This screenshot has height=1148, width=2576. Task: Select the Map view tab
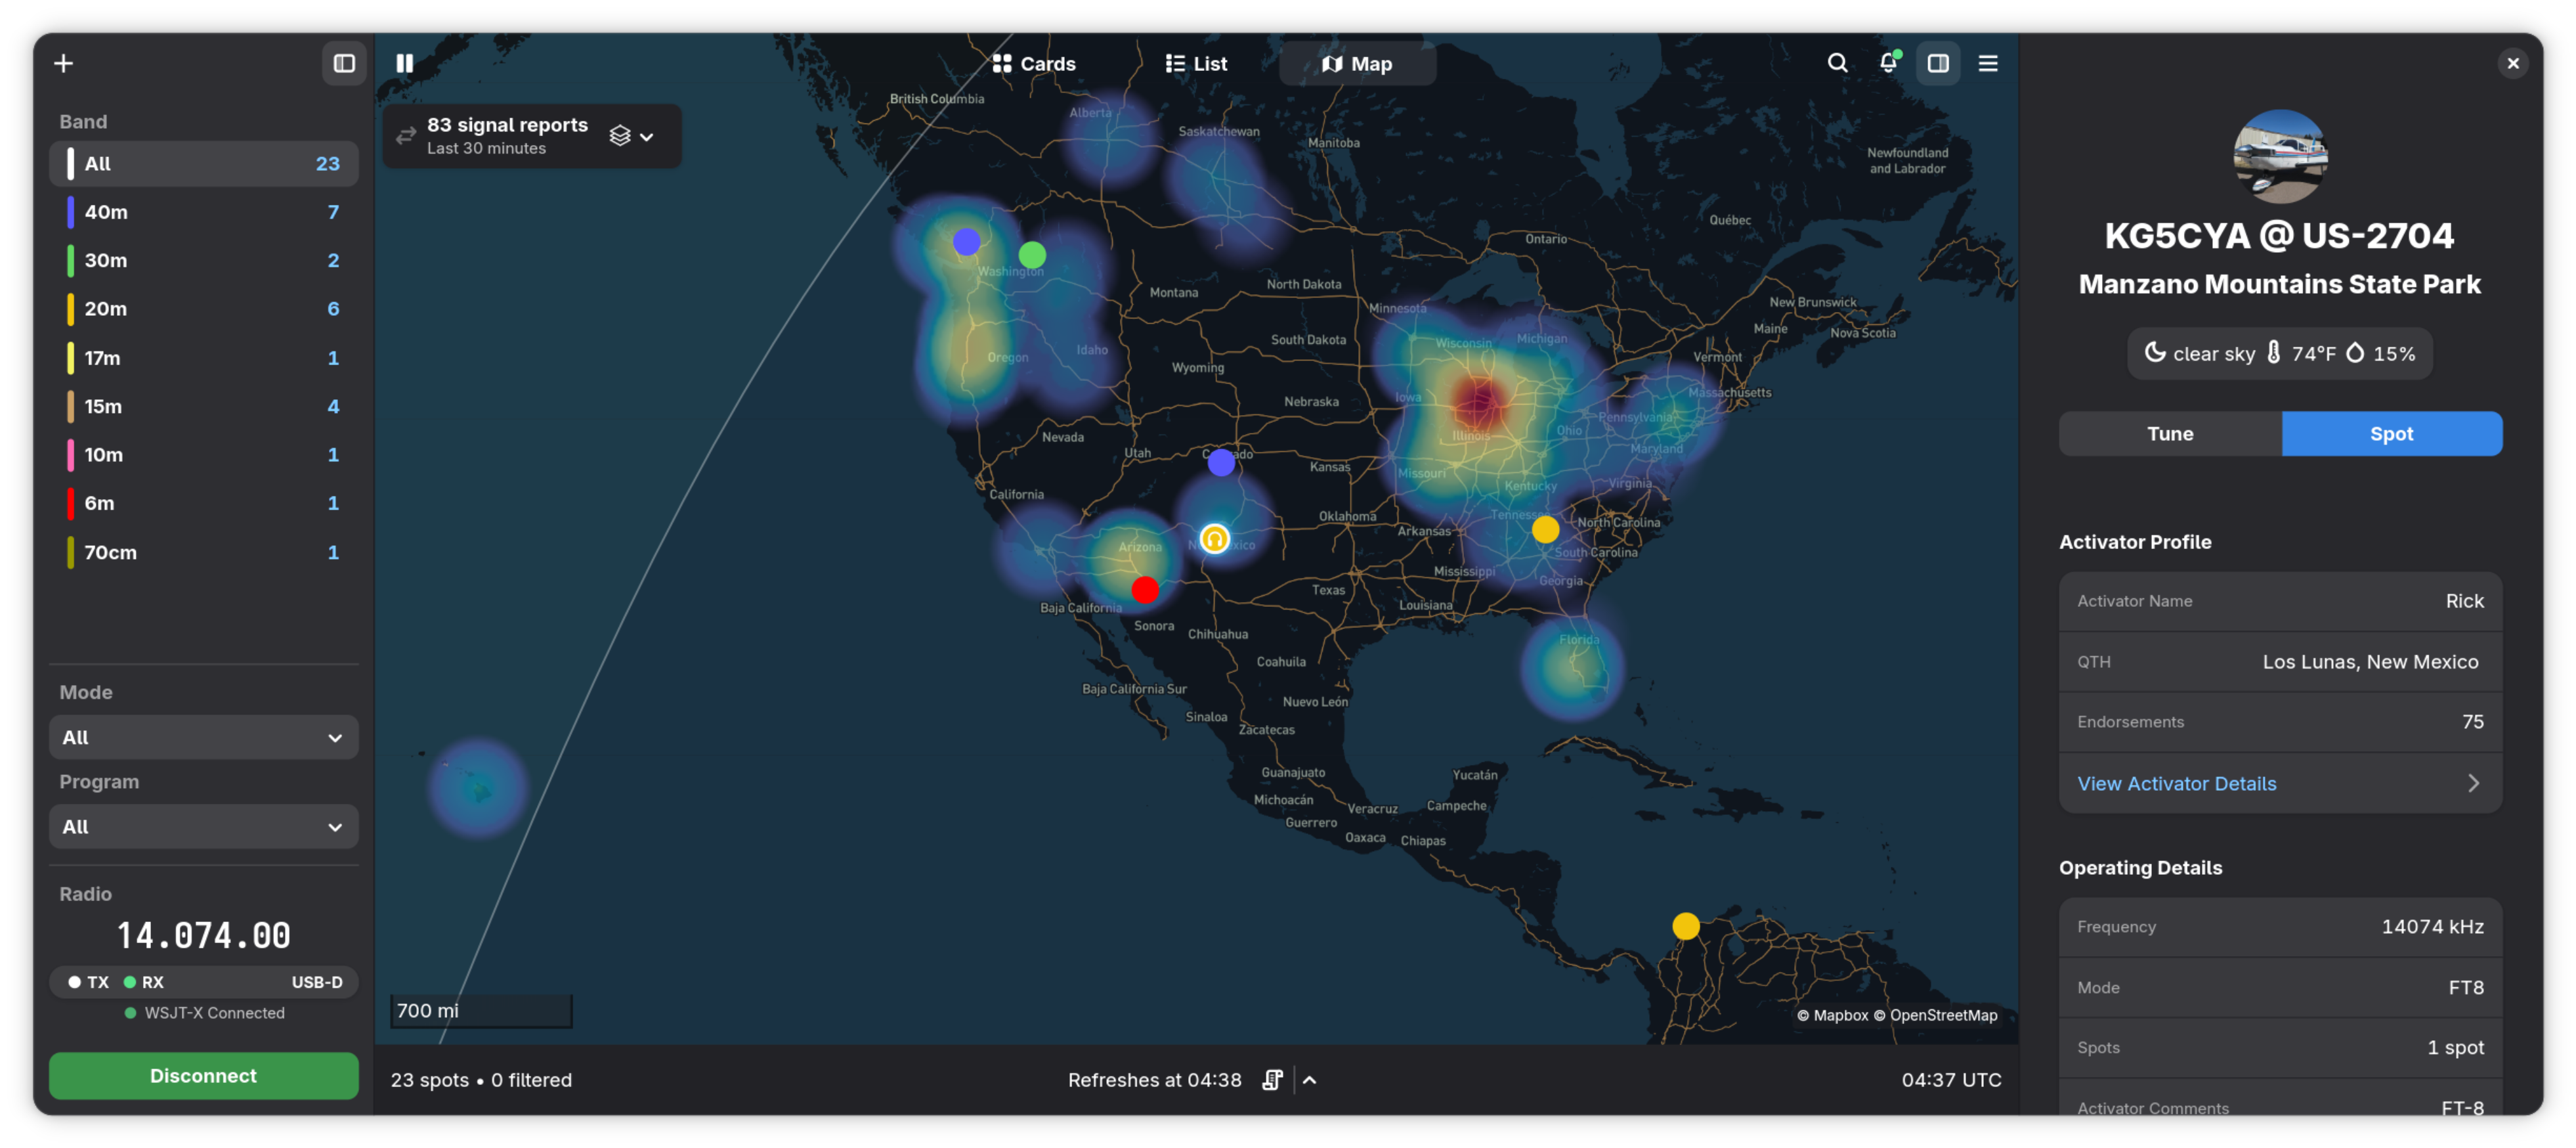(1357, 63)
